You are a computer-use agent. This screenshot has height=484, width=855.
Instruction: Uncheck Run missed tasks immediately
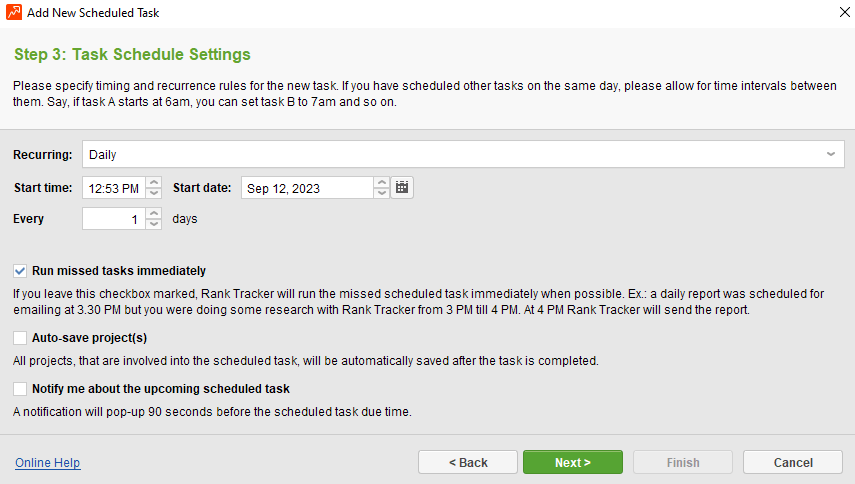click(20, 271)
